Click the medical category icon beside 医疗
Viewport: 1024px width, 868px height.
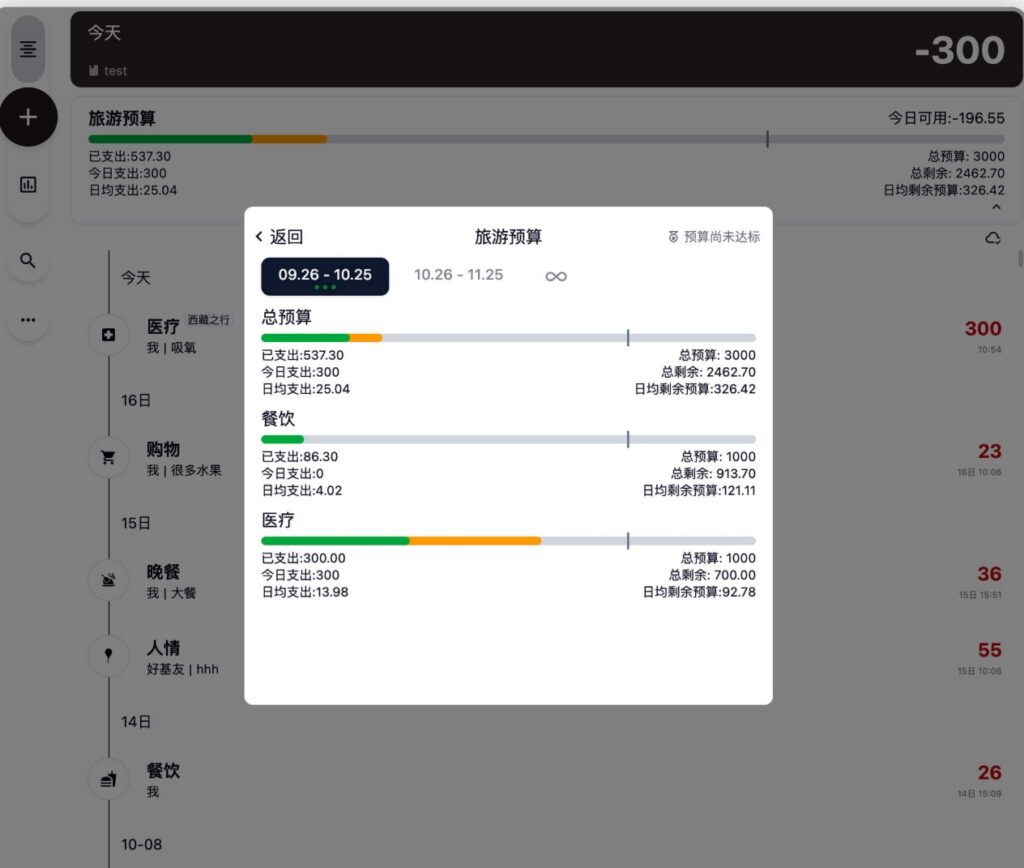pyautogui.click(x=109, y=335)
